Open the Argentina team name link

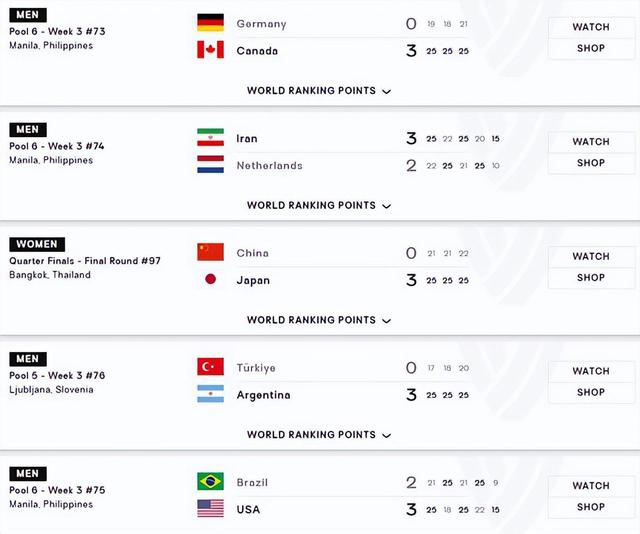[263, 395]
